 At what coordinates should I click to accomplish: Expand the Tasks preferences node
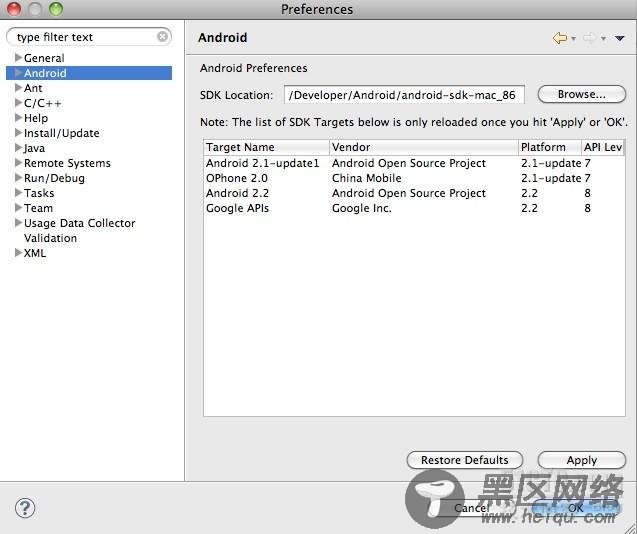[x=18, y=193]
